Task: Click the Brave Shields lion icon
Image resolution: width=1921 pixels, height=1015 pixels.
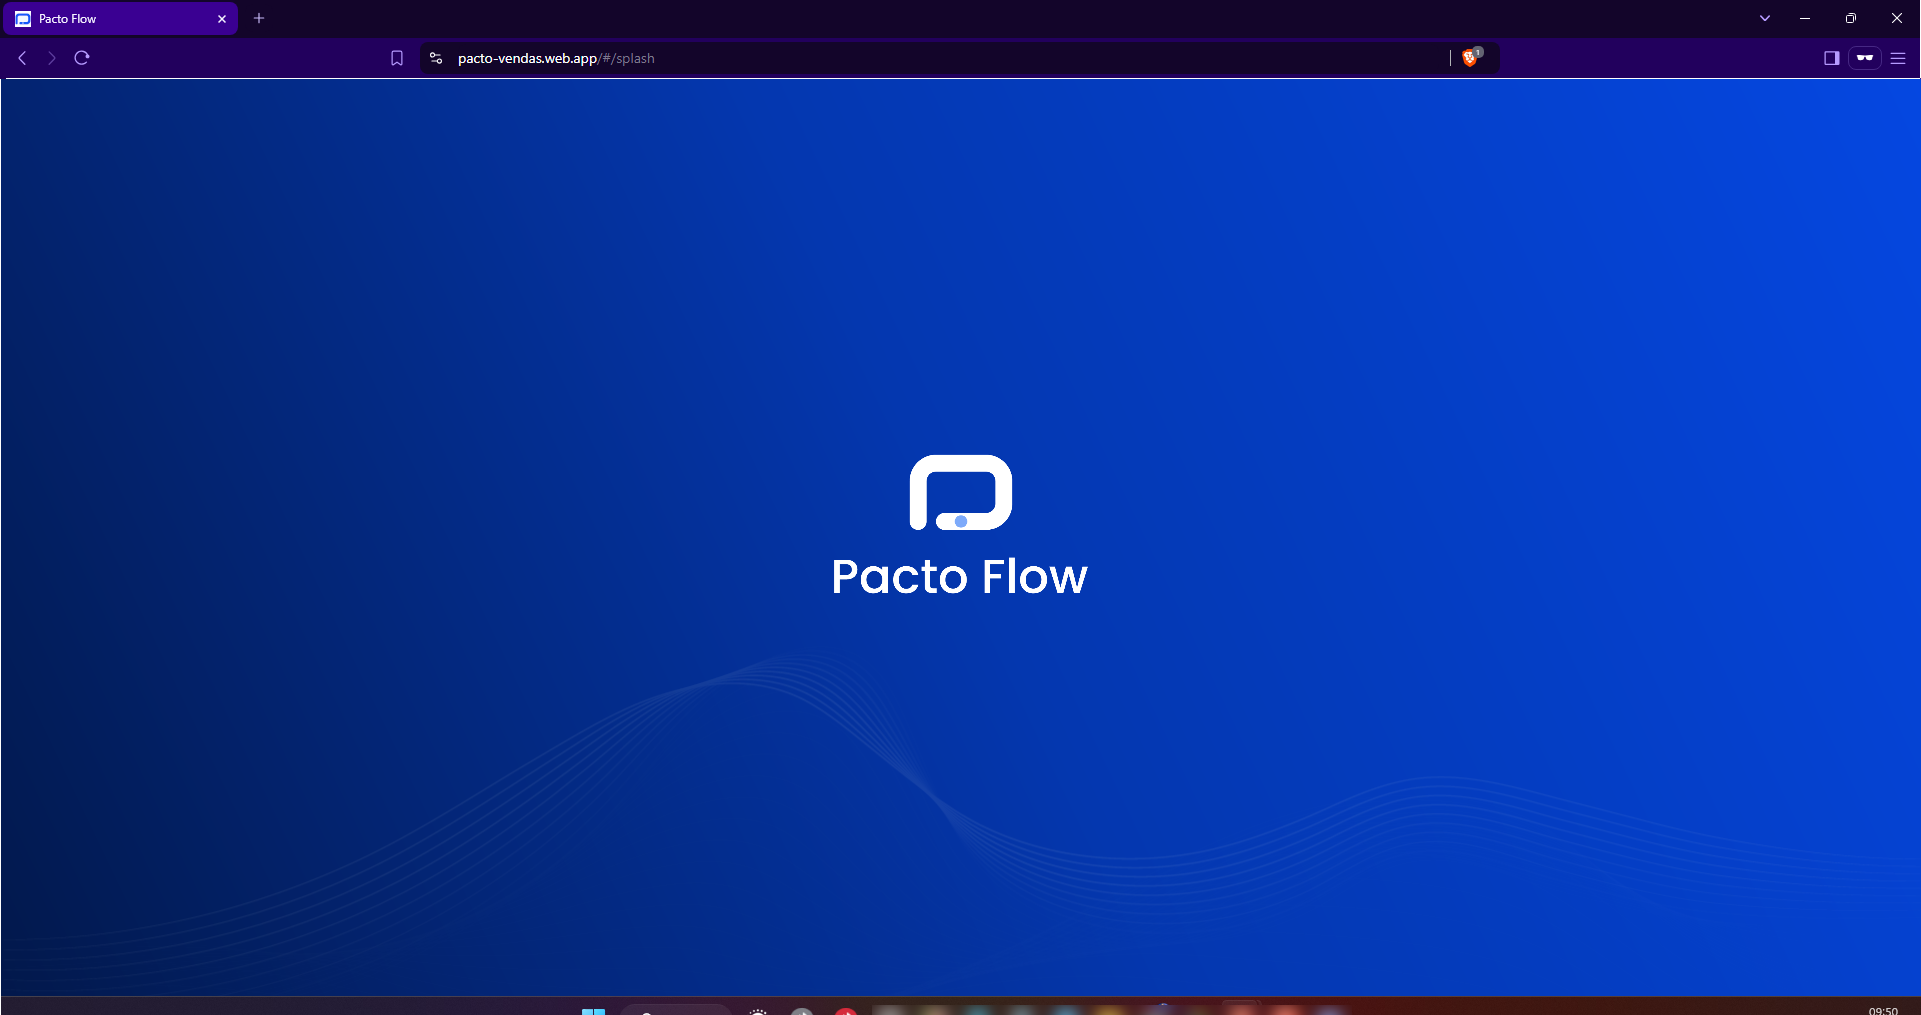Action: pos(1469,58)
